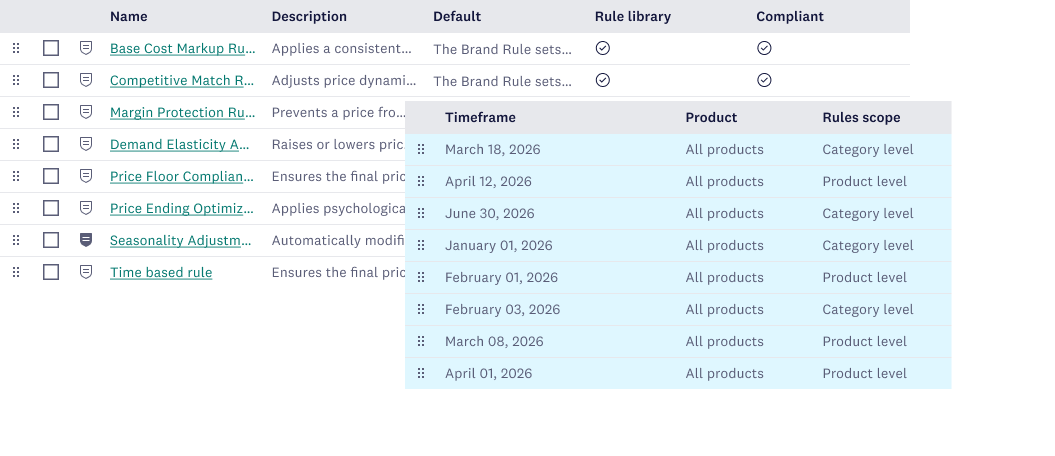1055x456 pixels.
Task: Select the January 01, 2026 timeframe row
Action: click(x=498, y=245)
